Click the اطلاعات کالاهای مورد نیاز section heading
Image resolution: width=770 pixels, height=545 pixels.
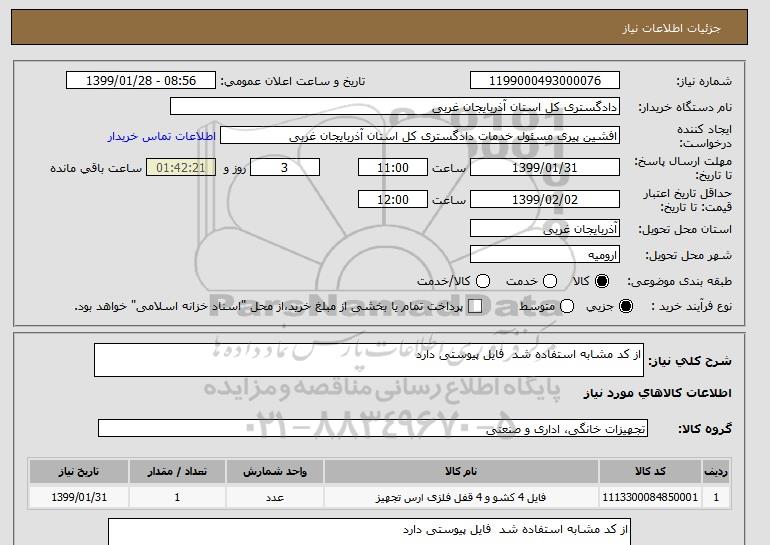(658, 393)
